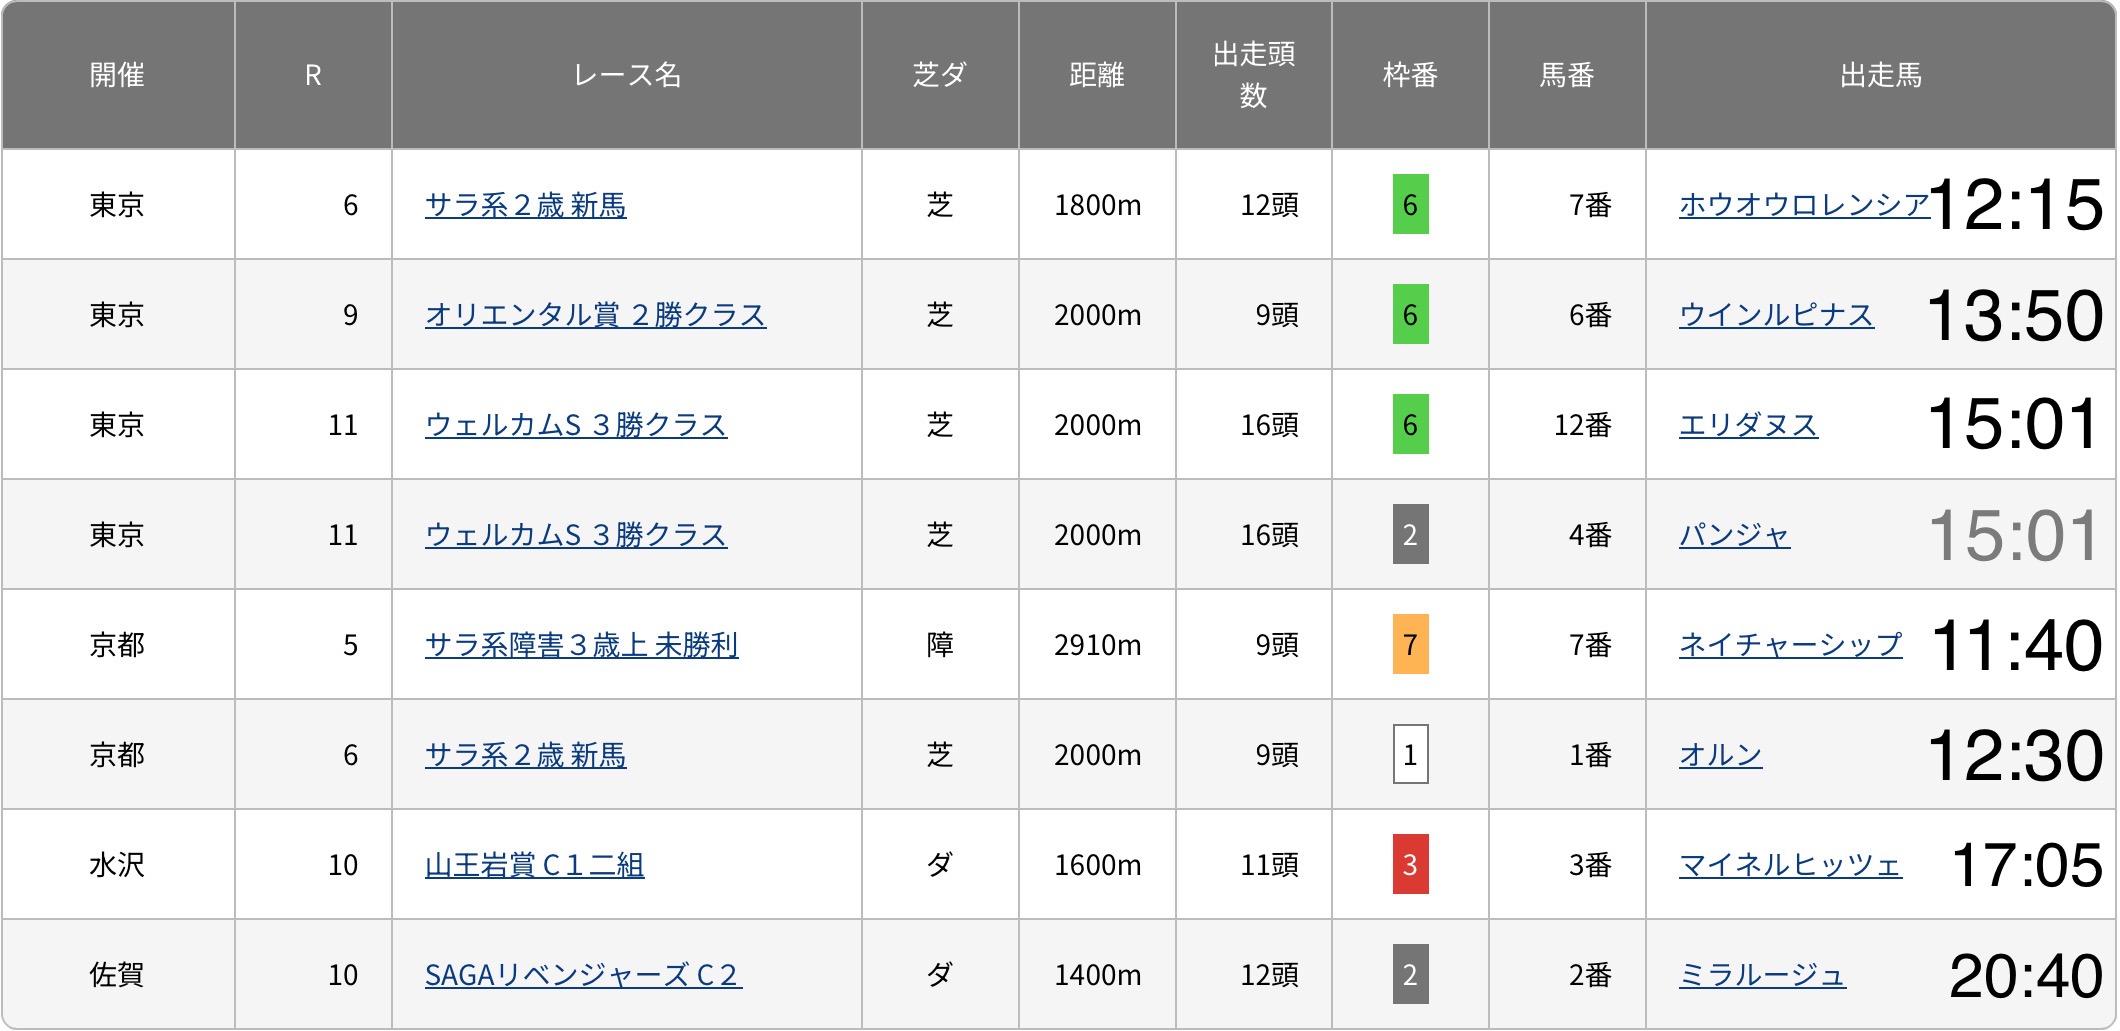This screenshot has width=2120, height=1031.
Task: Open the SAGAリベンジャーズ C2 race link
Action: point(583,975)
